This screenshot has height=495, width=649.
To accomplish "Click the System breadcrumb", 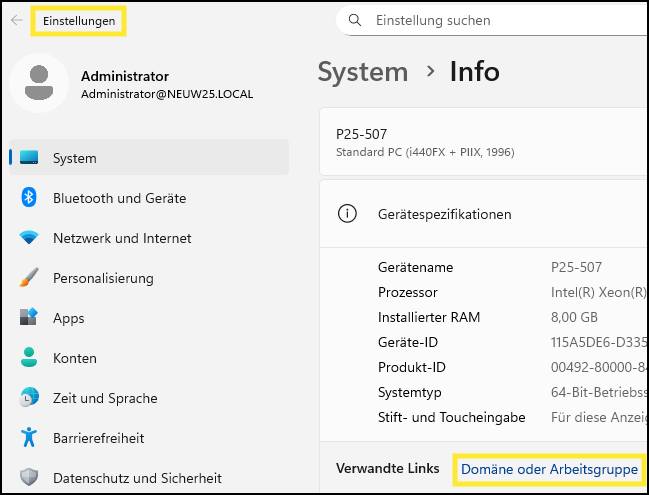I will (363, 72).
